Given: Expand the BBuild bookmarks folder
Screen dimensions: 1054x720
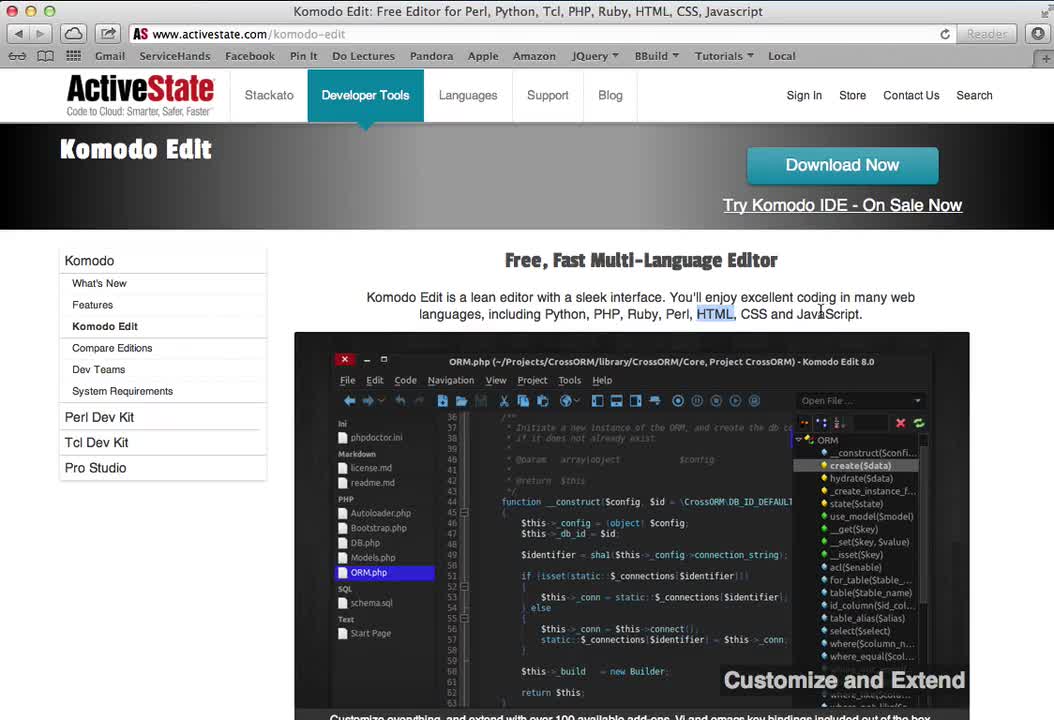Looking at the screenshot, I should (657, 56).
